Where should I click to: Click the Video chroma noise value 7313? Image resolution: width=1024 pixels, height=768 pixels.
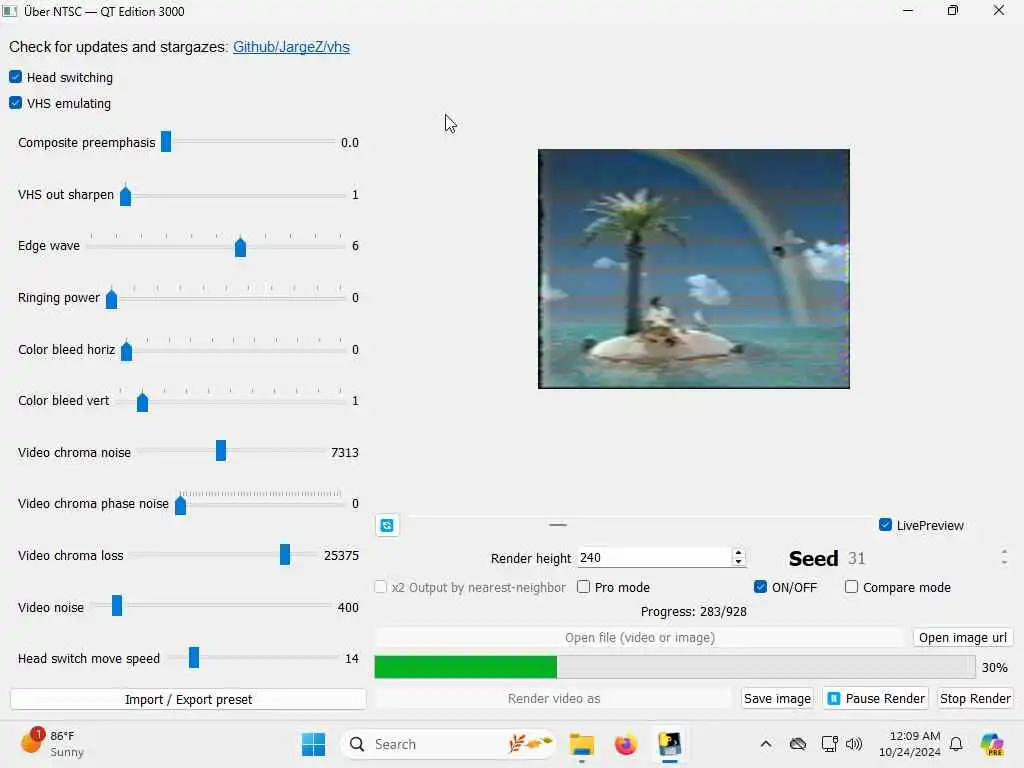coord(345,452)
